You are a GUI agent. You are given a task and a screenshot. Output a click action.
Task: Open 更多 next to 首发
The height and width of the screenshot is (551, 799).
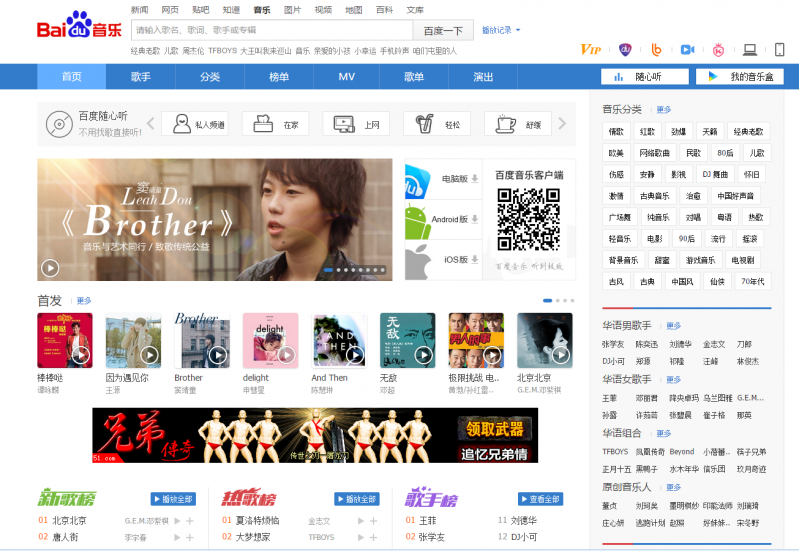coord(84,301)
